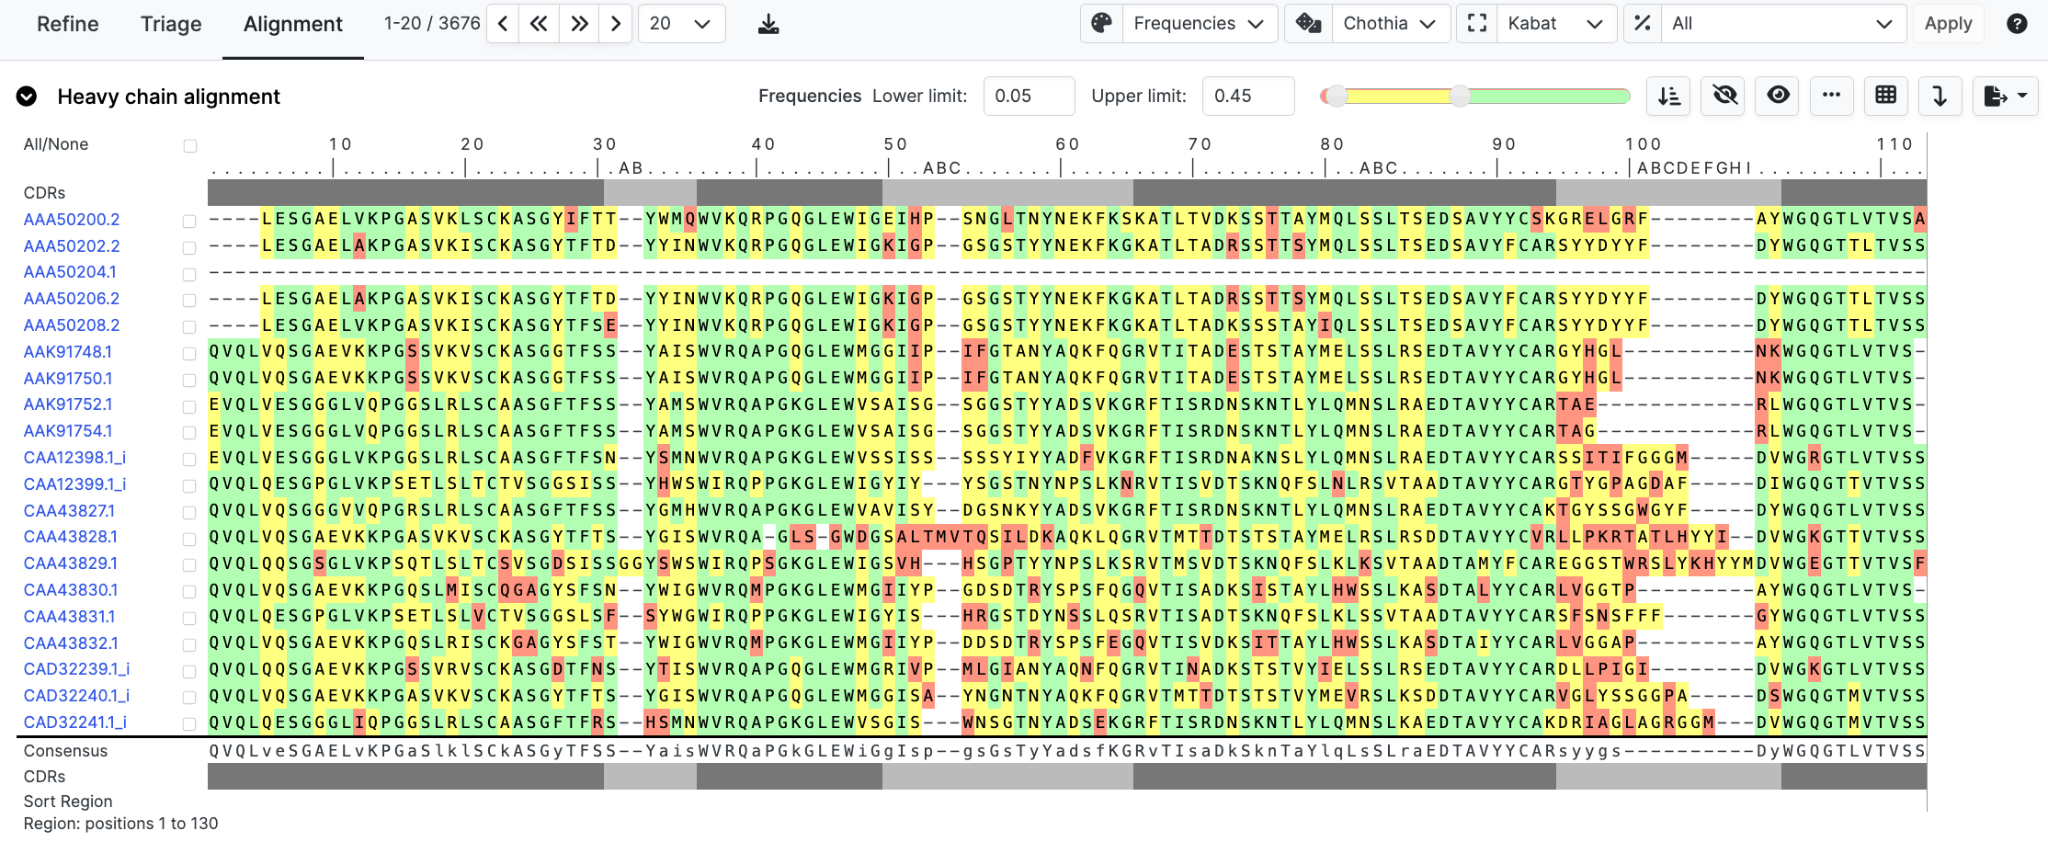Click the Apply button
Screen dimensions: 2048x844
pos(1948,23)
